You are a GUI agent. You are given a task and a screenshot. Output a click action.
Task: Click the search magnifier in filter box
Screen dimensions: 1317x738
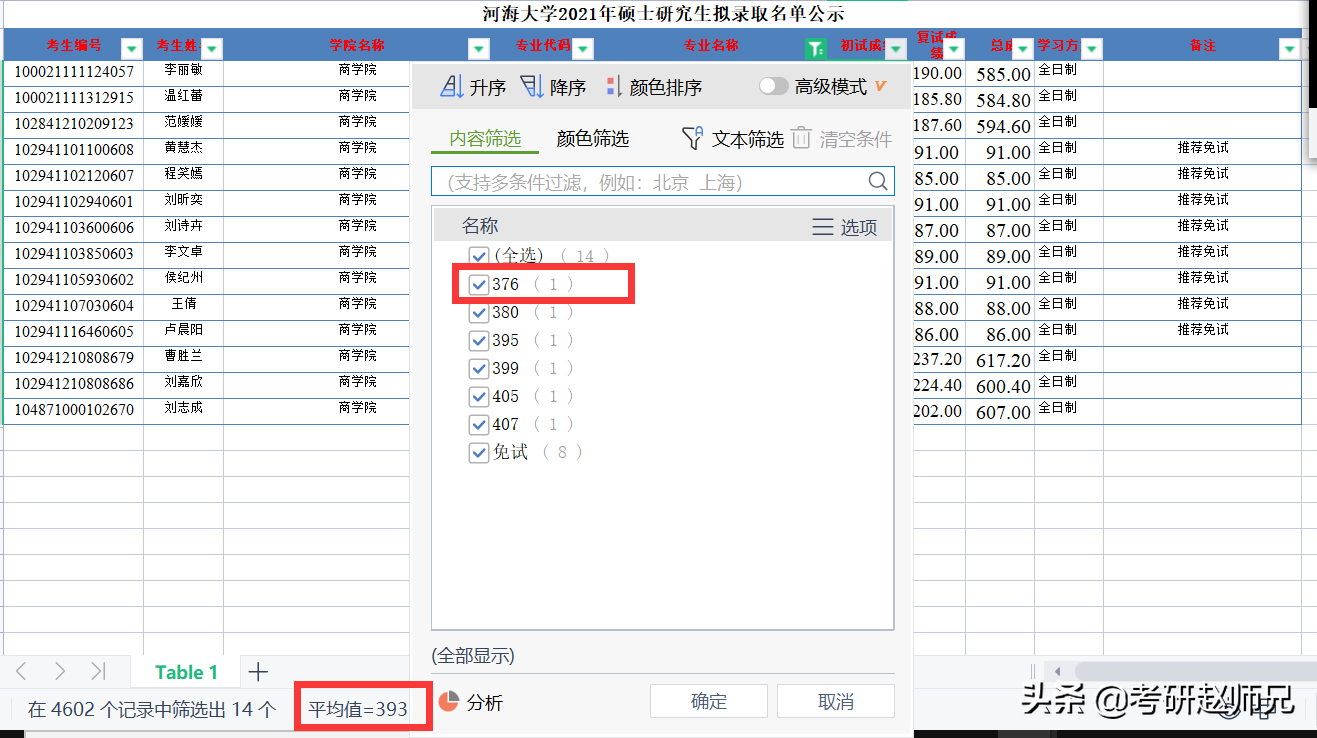click(x=877, y=181)
